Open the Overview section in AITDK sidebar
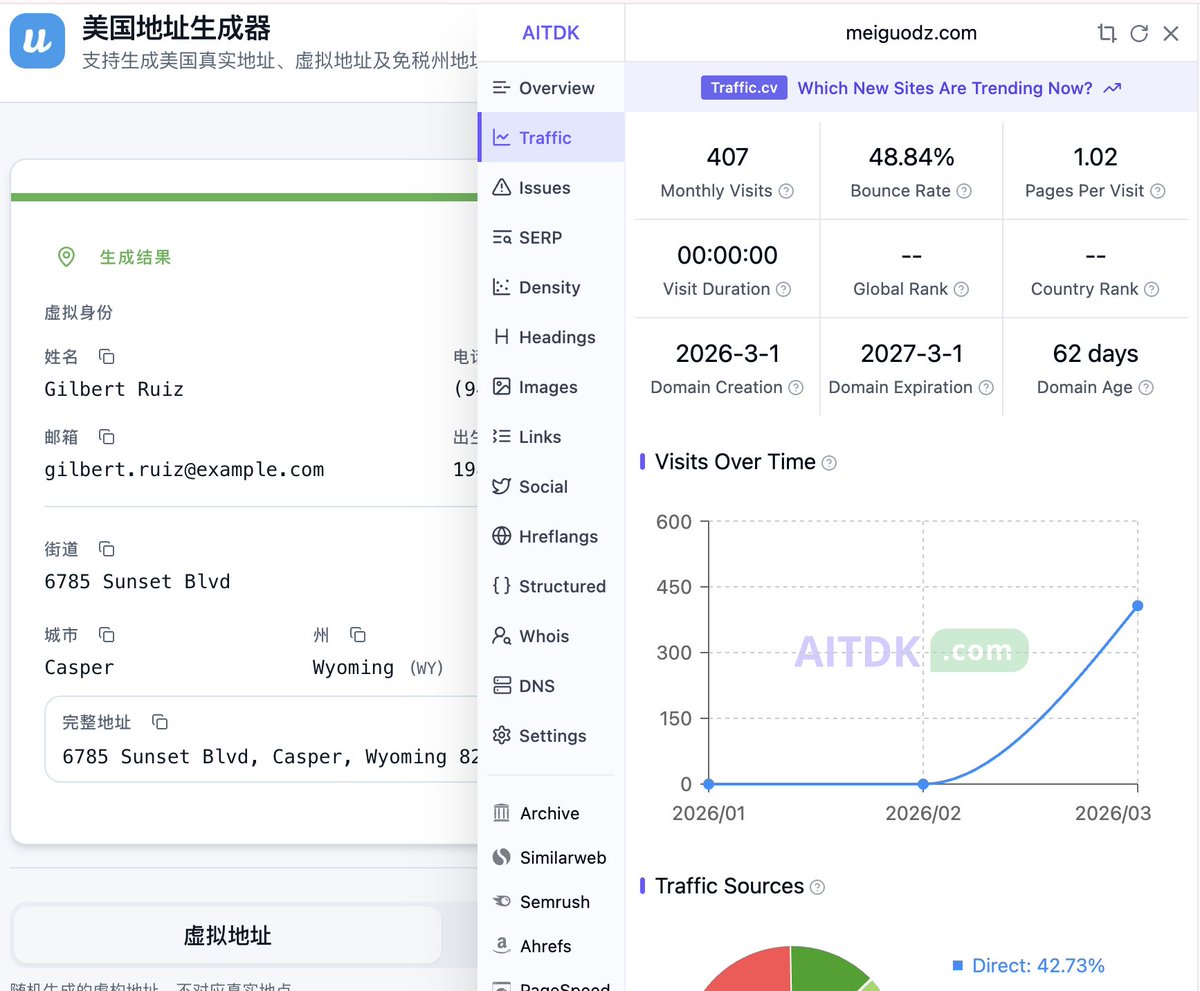 (551, 88)
